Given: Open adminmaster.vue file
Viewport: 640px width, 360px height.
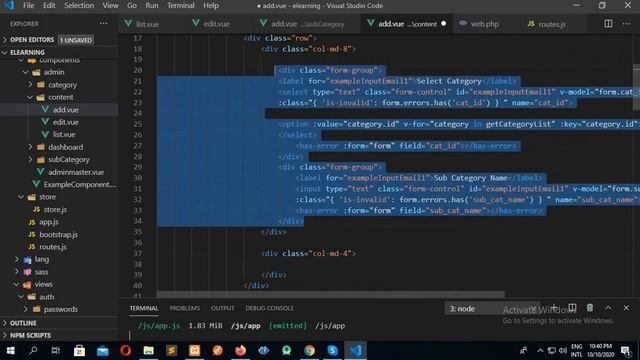Looking at the screenshot, I should (x=76, y=172).
